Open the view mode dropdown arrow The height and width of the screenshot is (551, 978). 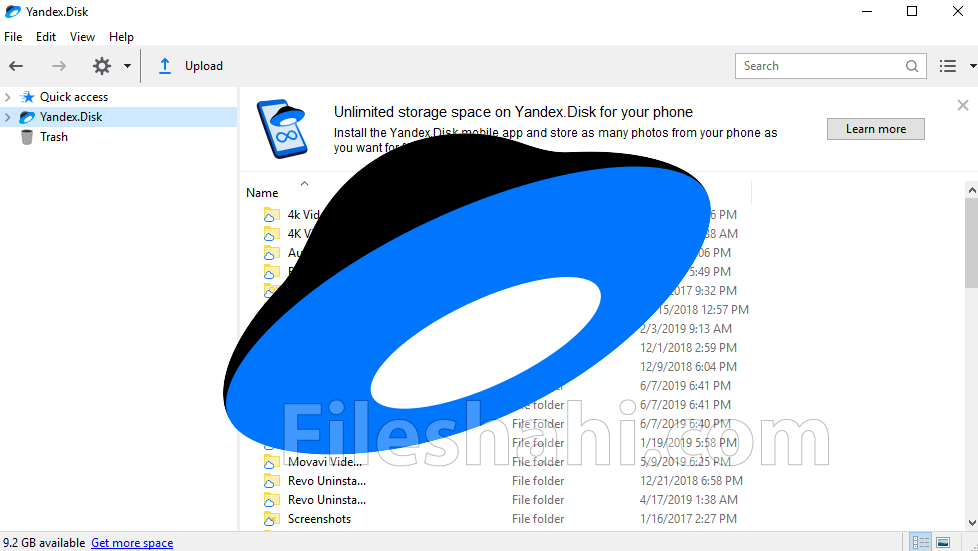tap(972, 66)
